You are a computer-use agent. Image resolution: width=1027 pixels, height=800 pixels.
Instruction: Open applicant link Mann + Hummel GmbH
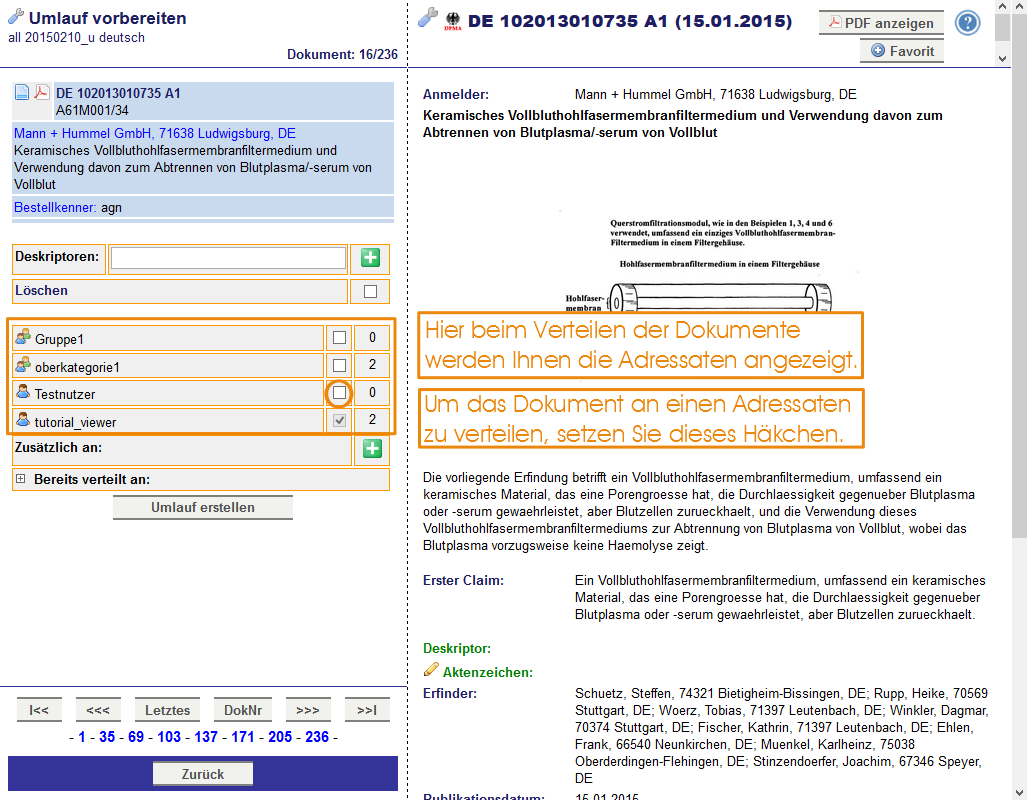155,133
